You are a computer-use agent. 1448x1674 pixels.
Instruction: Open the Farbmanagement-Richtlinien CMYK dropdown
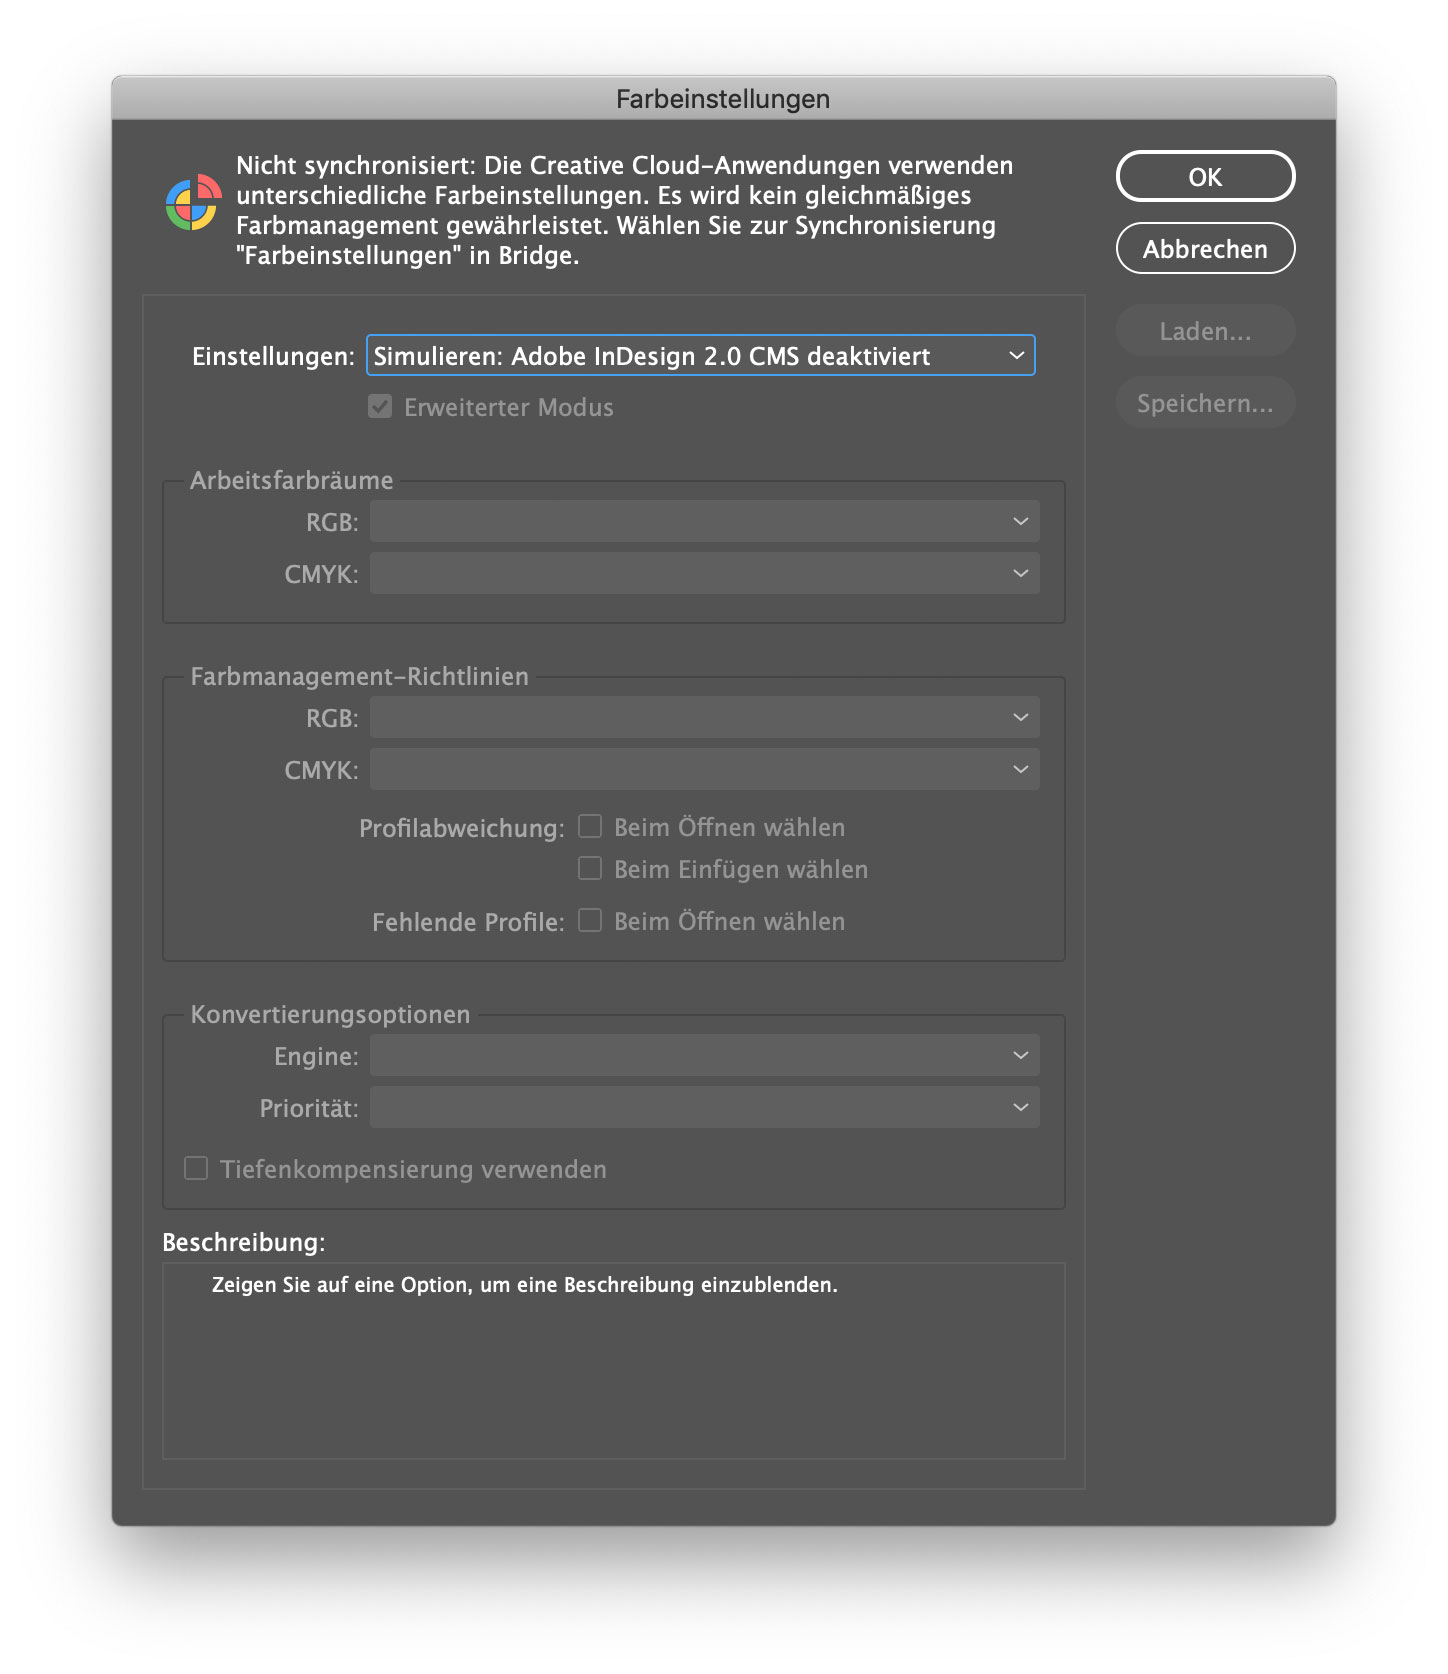[704, 769]
